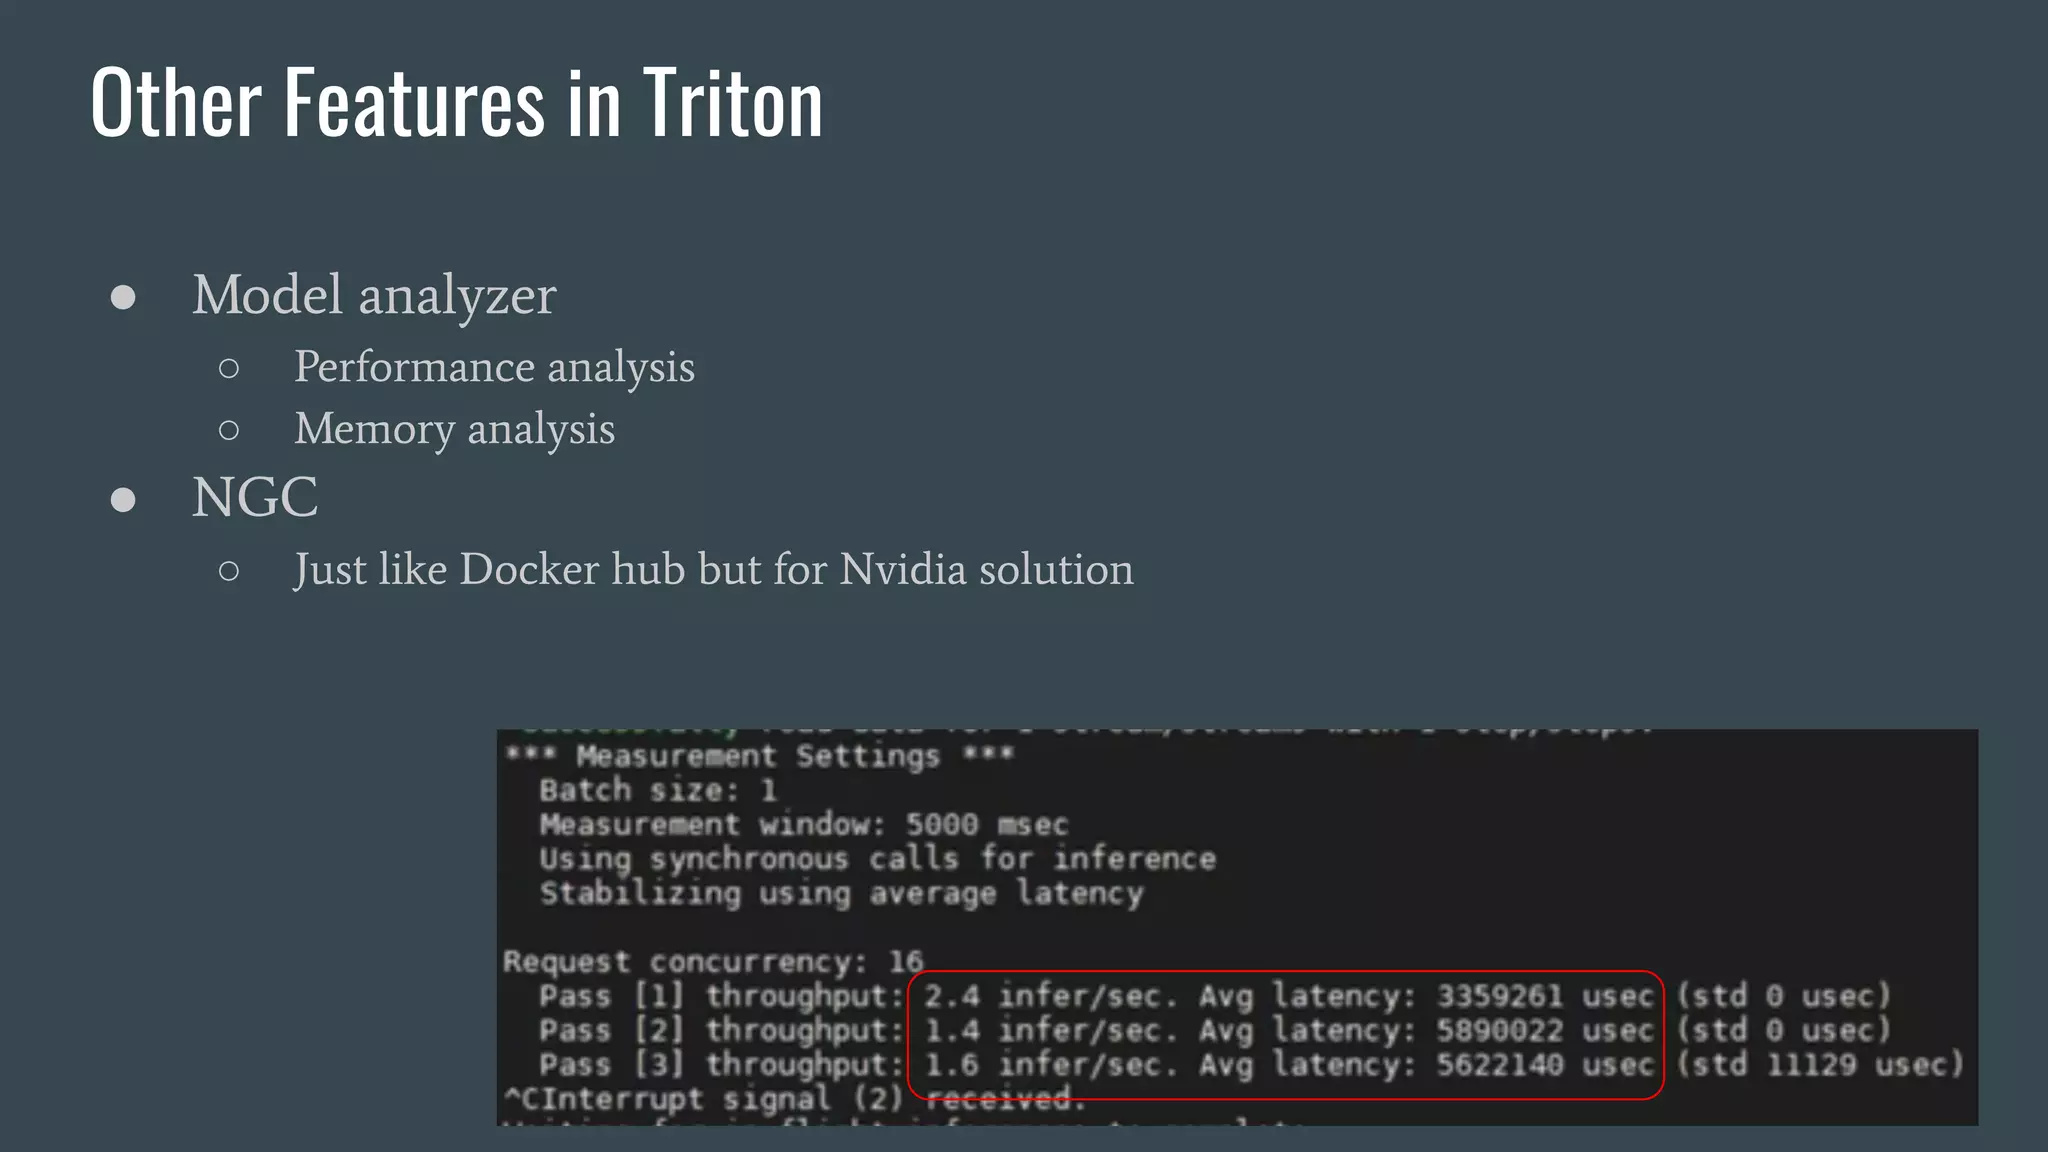Click "Using synchronous calls for inference" line
Image resolution: width=2048 pixels, height=1152 pixels.
click(x=877, y=859)
